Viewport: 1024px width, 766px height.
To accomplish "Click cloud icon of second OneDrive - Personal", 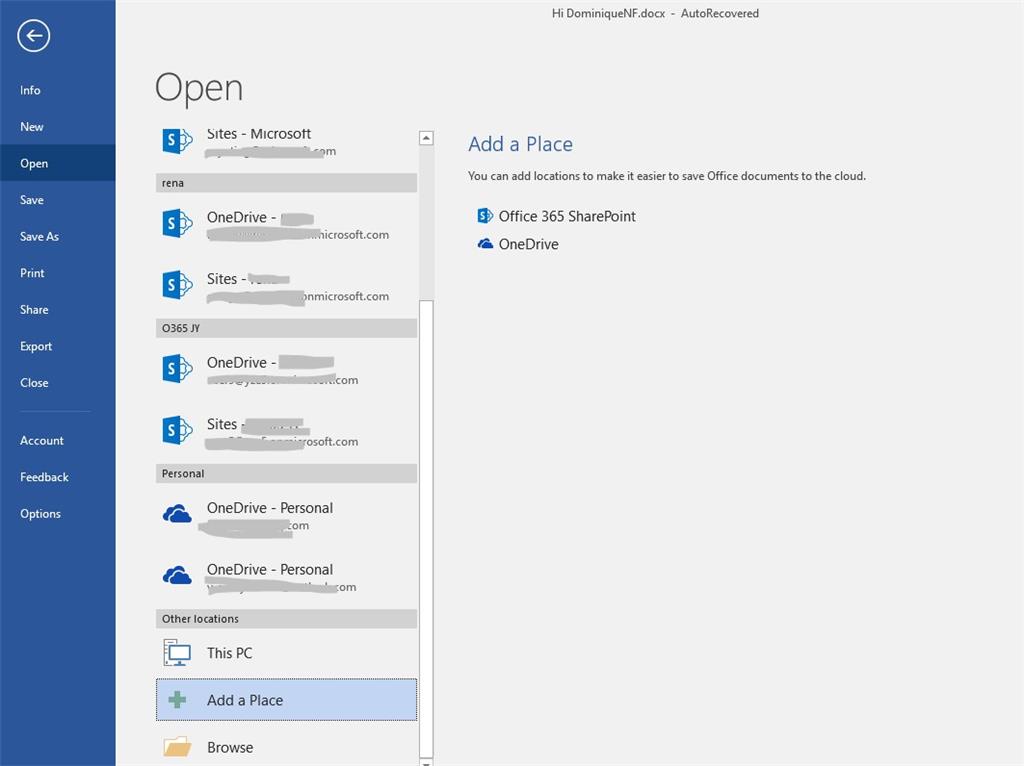I will click(x=177, y=576).
